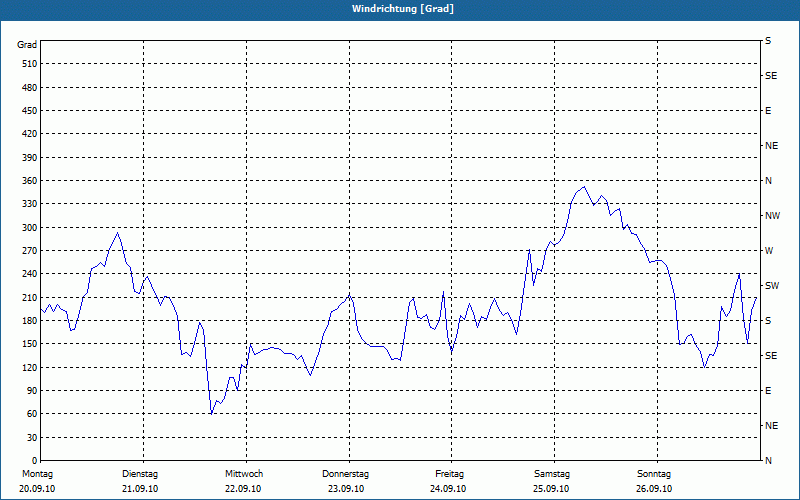Click the chart title "Windrichtung [Grad]"
The width and height of the screenshot is (800, 500).
pos(403,9)
